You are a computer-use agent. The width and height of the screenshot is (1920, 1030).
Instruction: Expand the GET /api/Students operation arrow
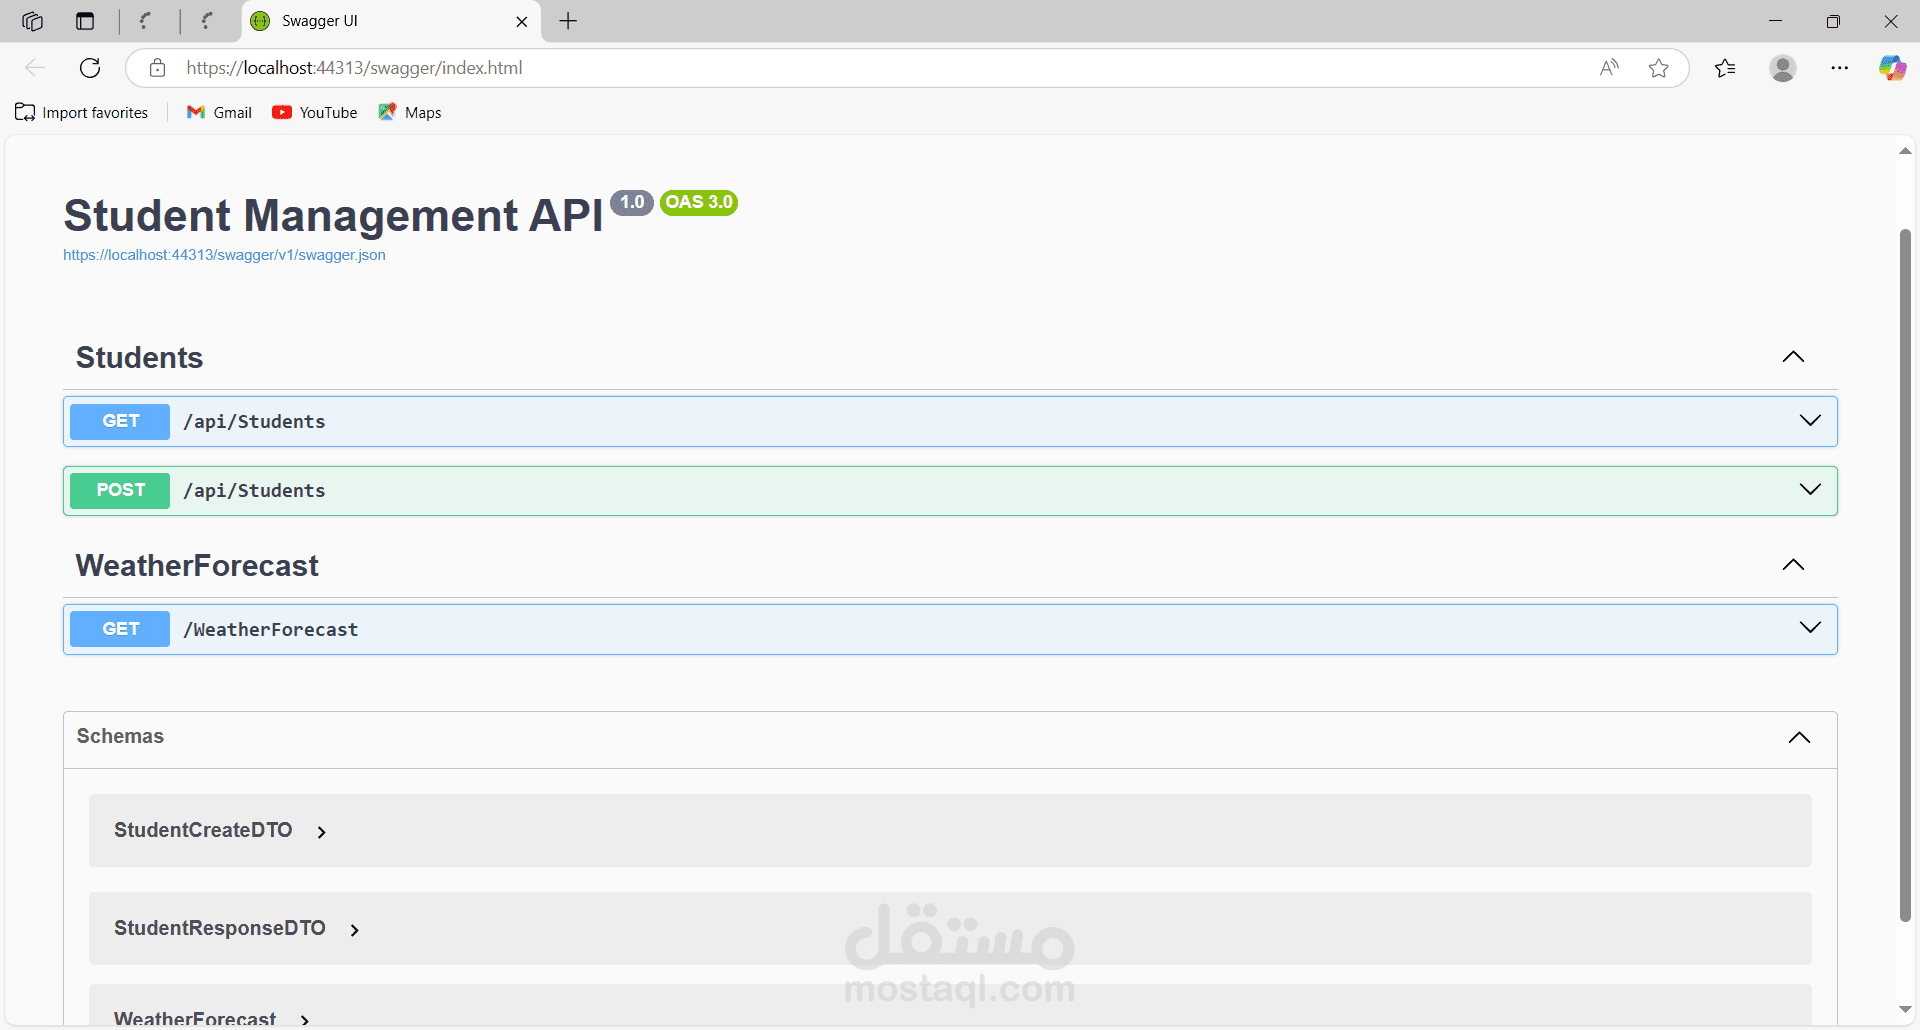tap(1810, 420)
